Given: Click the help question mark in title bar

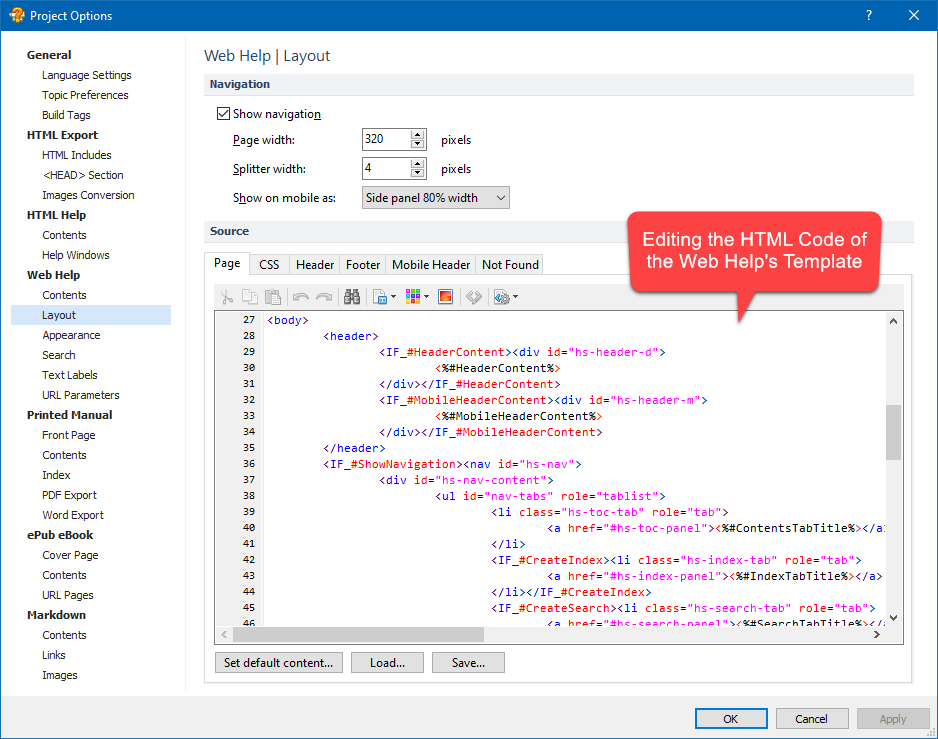Looking at the screenshot, I should coord(869,16).
